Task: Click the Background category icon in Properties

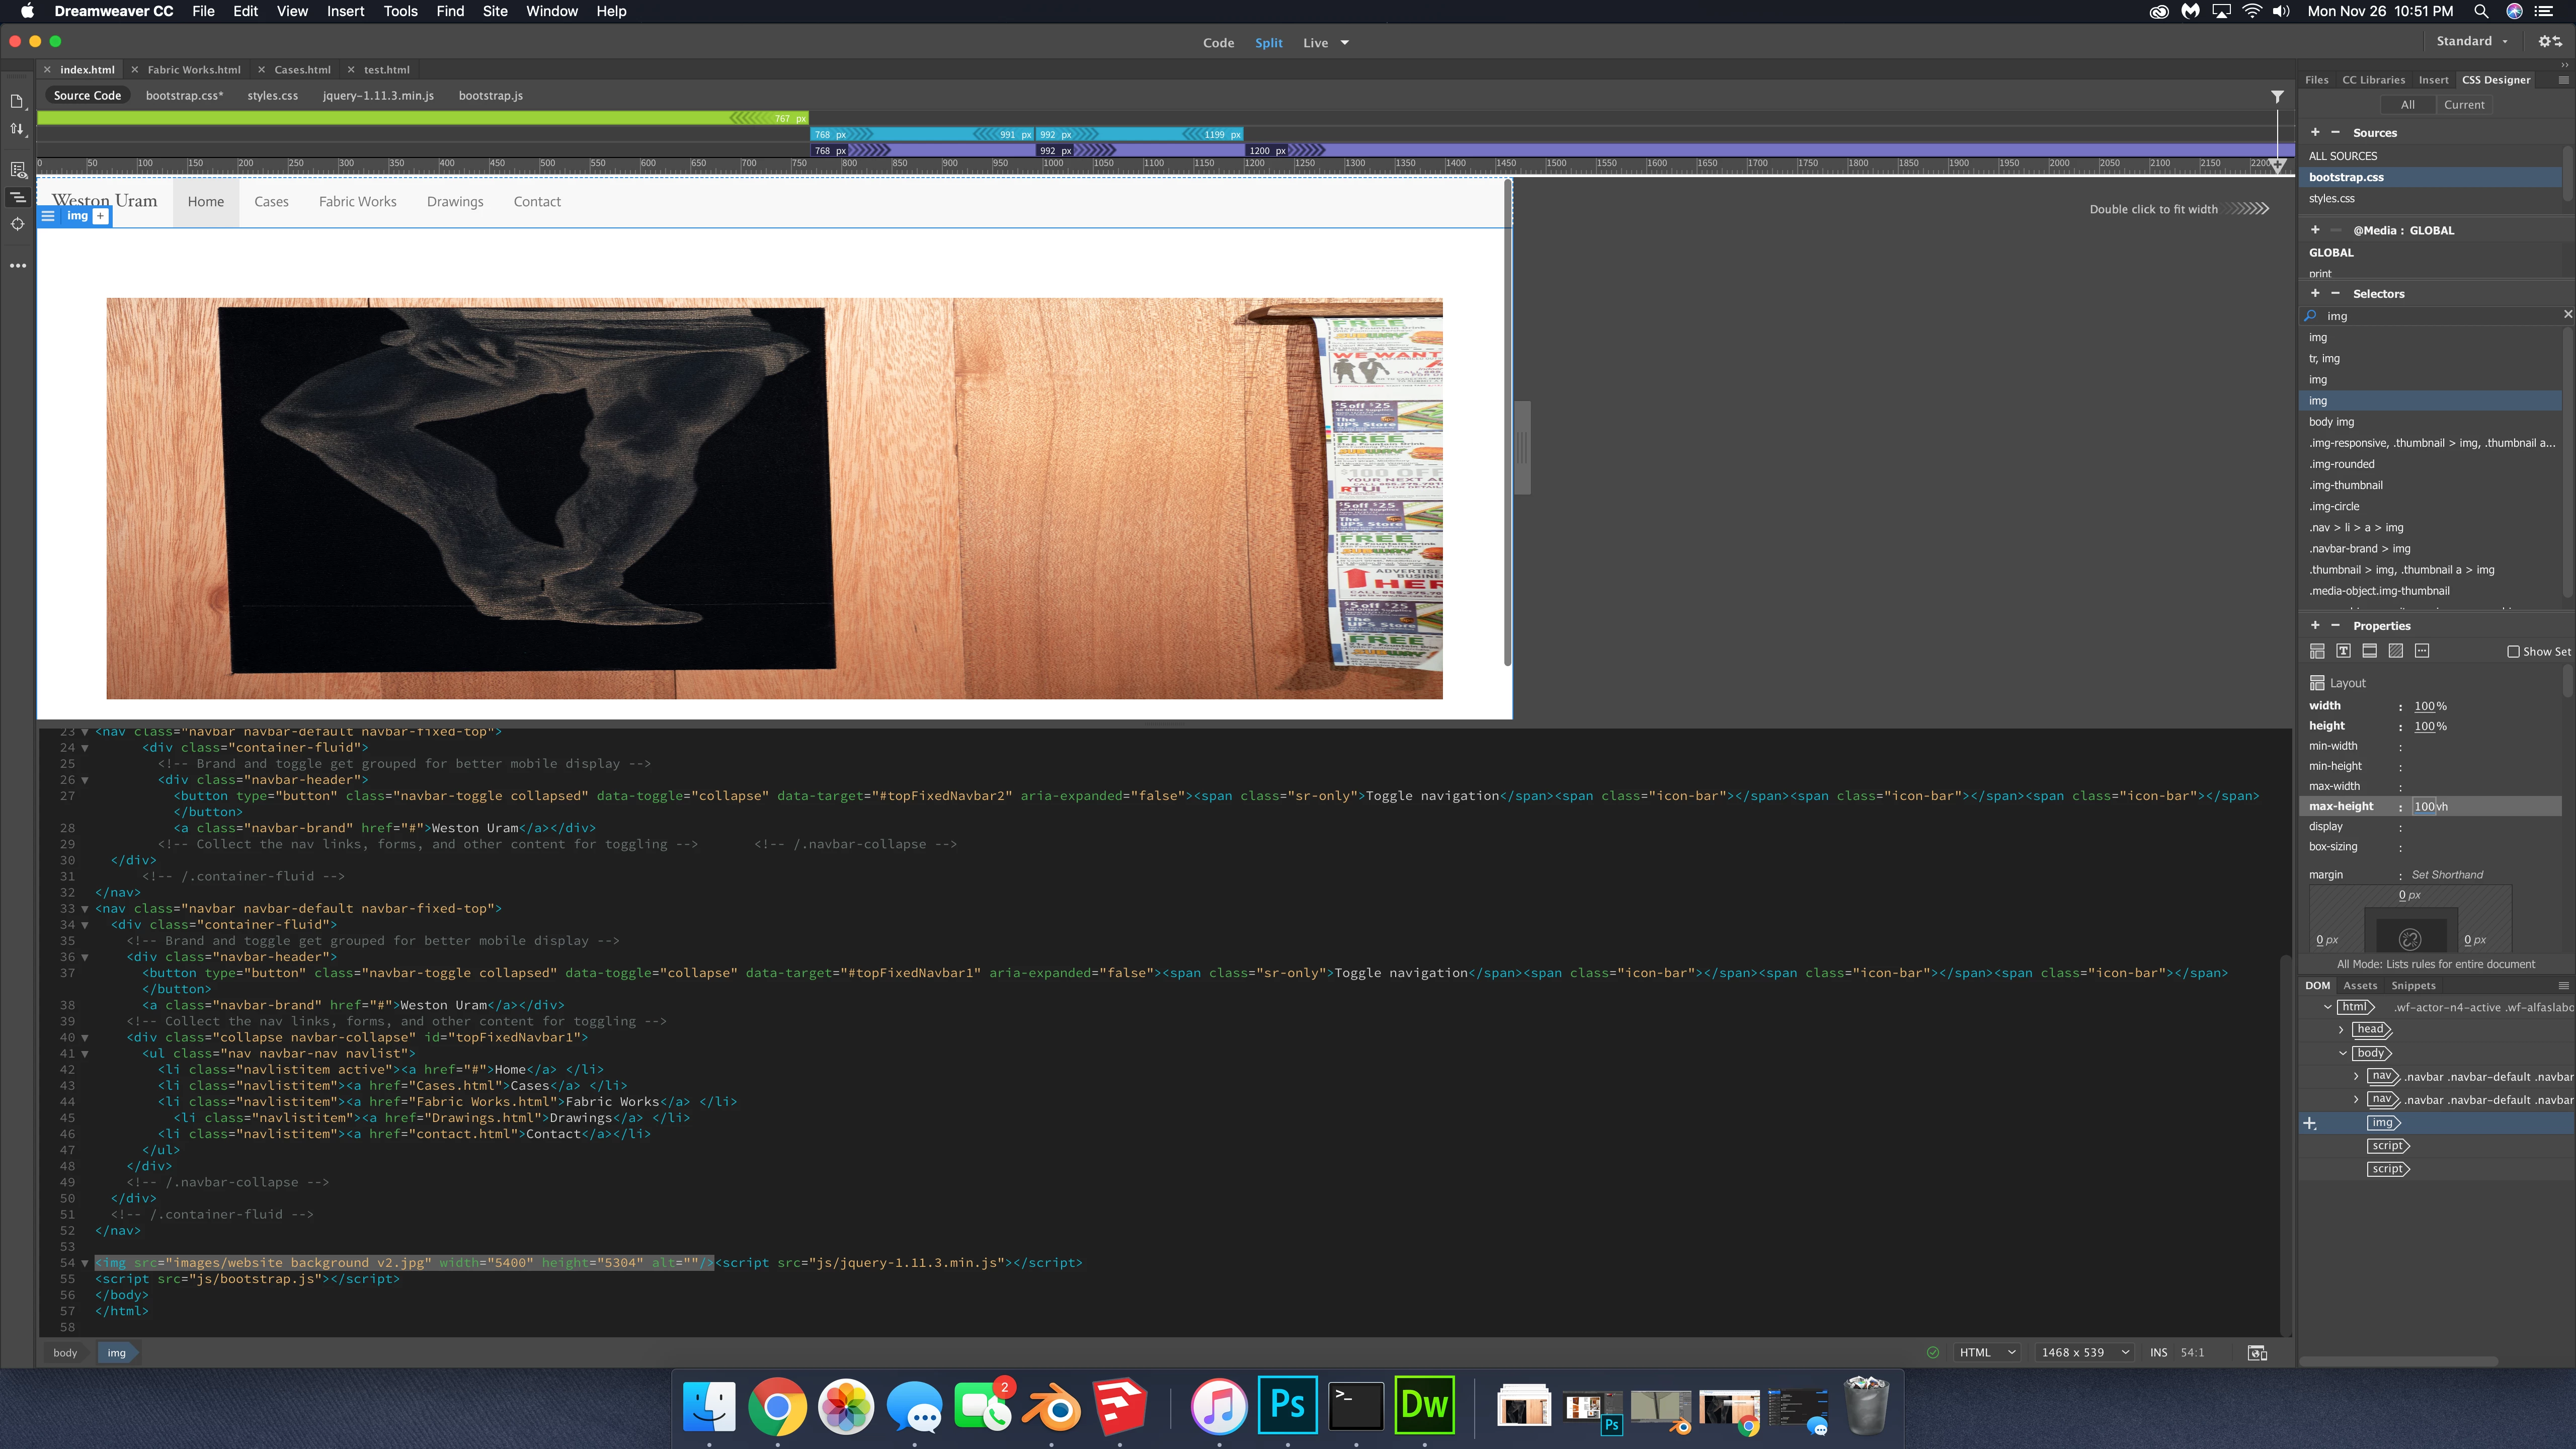Action: (2396, 651)
